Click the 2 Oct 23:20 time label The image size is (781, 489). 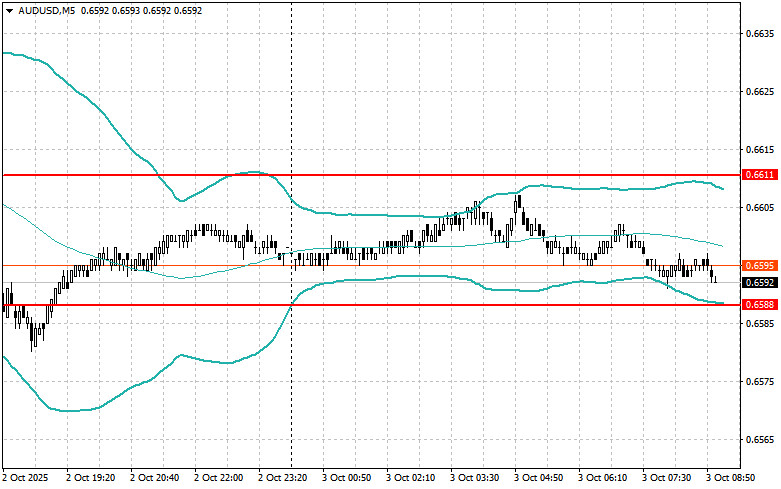coord(282,478)
